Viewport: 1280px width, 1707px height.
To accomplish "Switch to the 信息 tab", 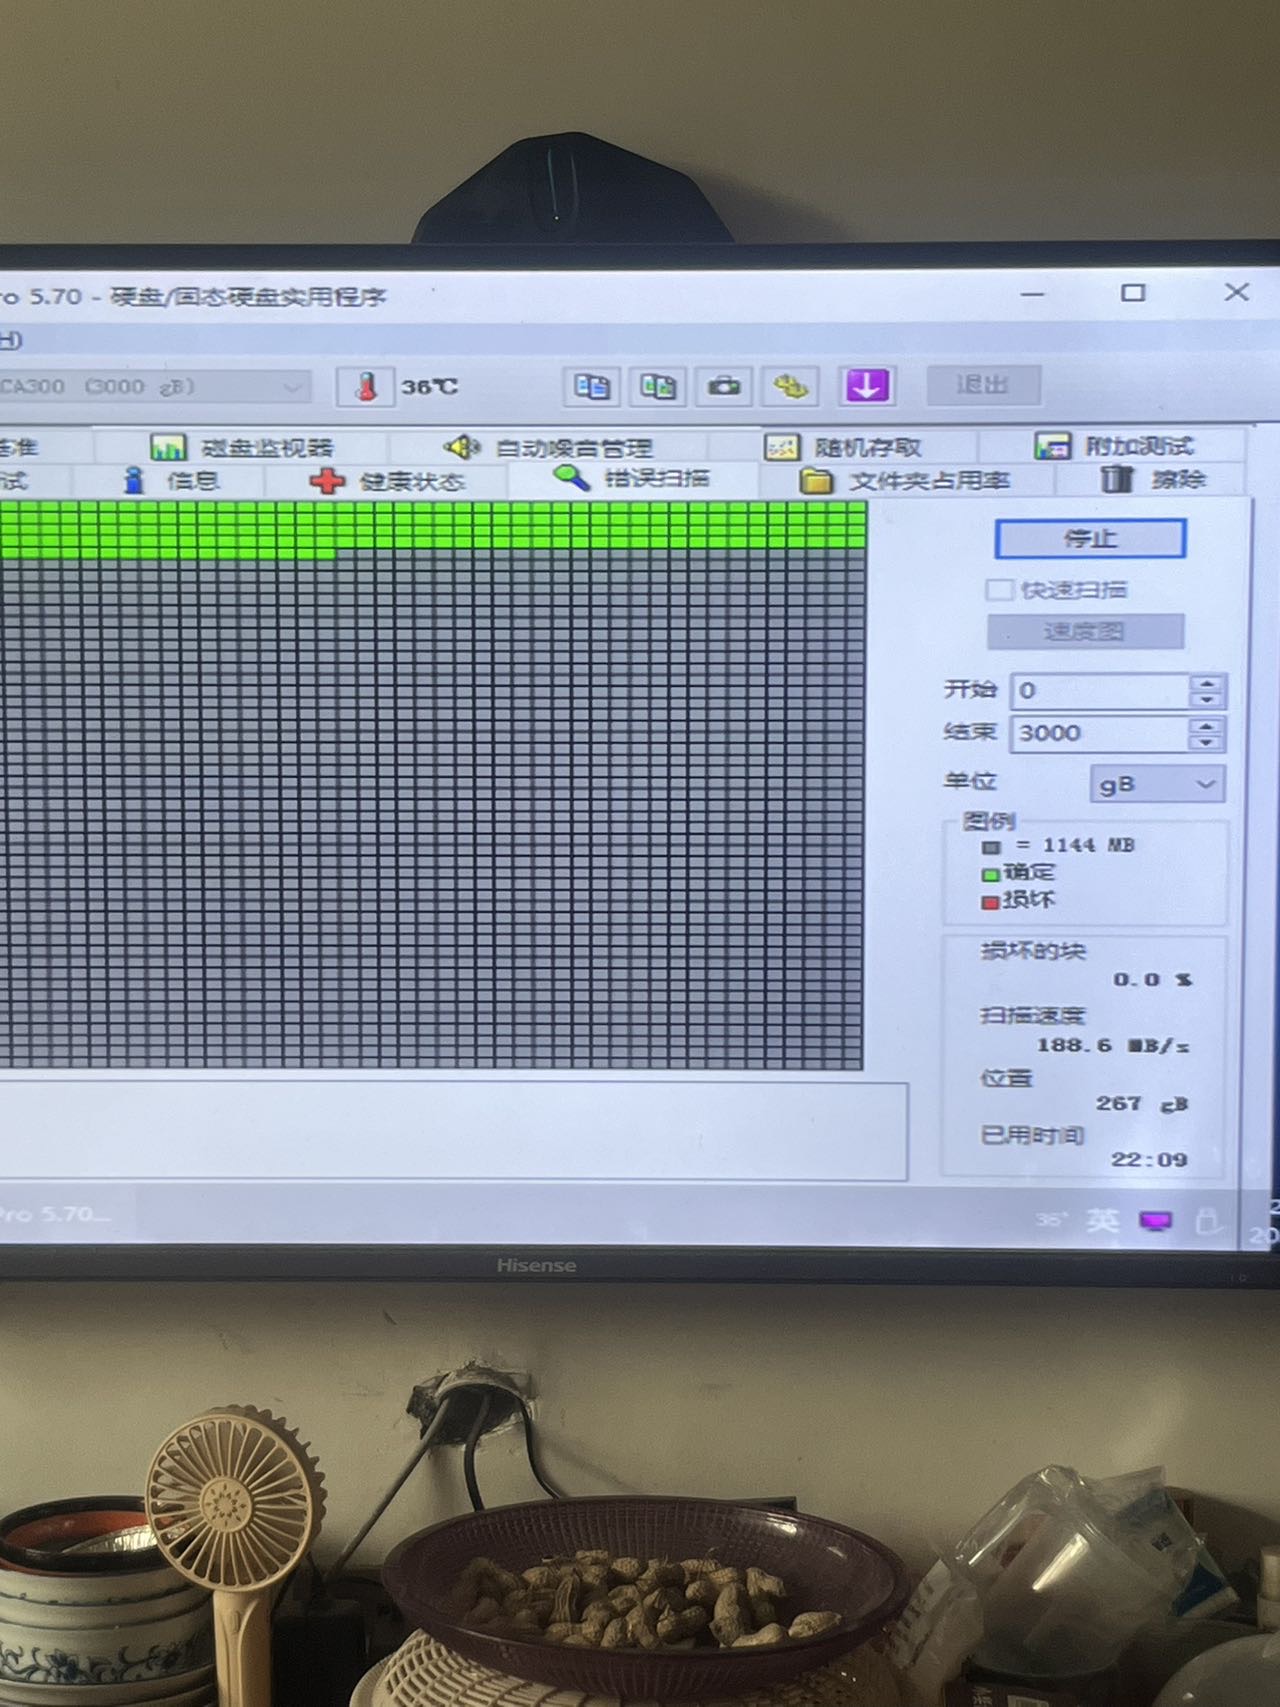I will 170,481.
